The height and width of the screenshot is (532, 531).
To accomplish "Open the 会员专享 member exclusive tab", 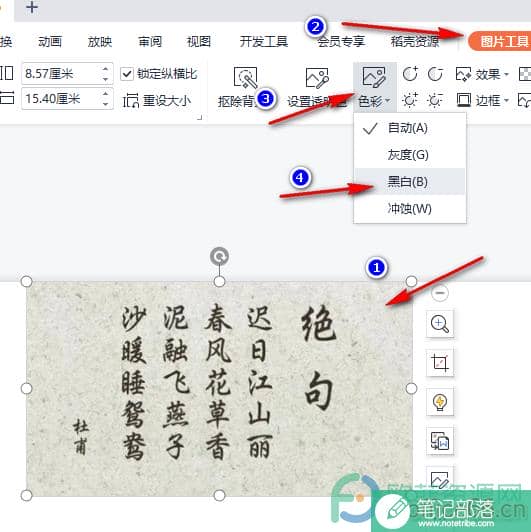I will click(x=341, y=41).
